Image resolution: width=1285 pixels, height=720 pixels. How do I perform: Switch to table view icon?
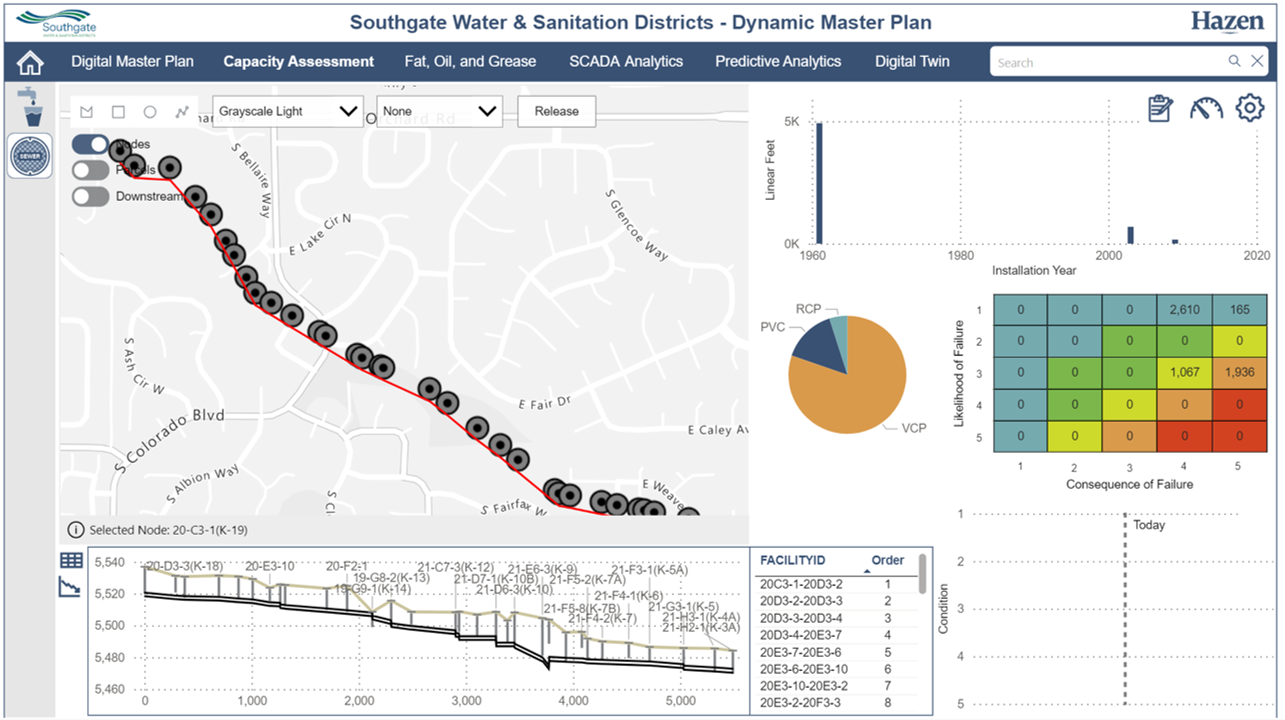coord(71,561)
